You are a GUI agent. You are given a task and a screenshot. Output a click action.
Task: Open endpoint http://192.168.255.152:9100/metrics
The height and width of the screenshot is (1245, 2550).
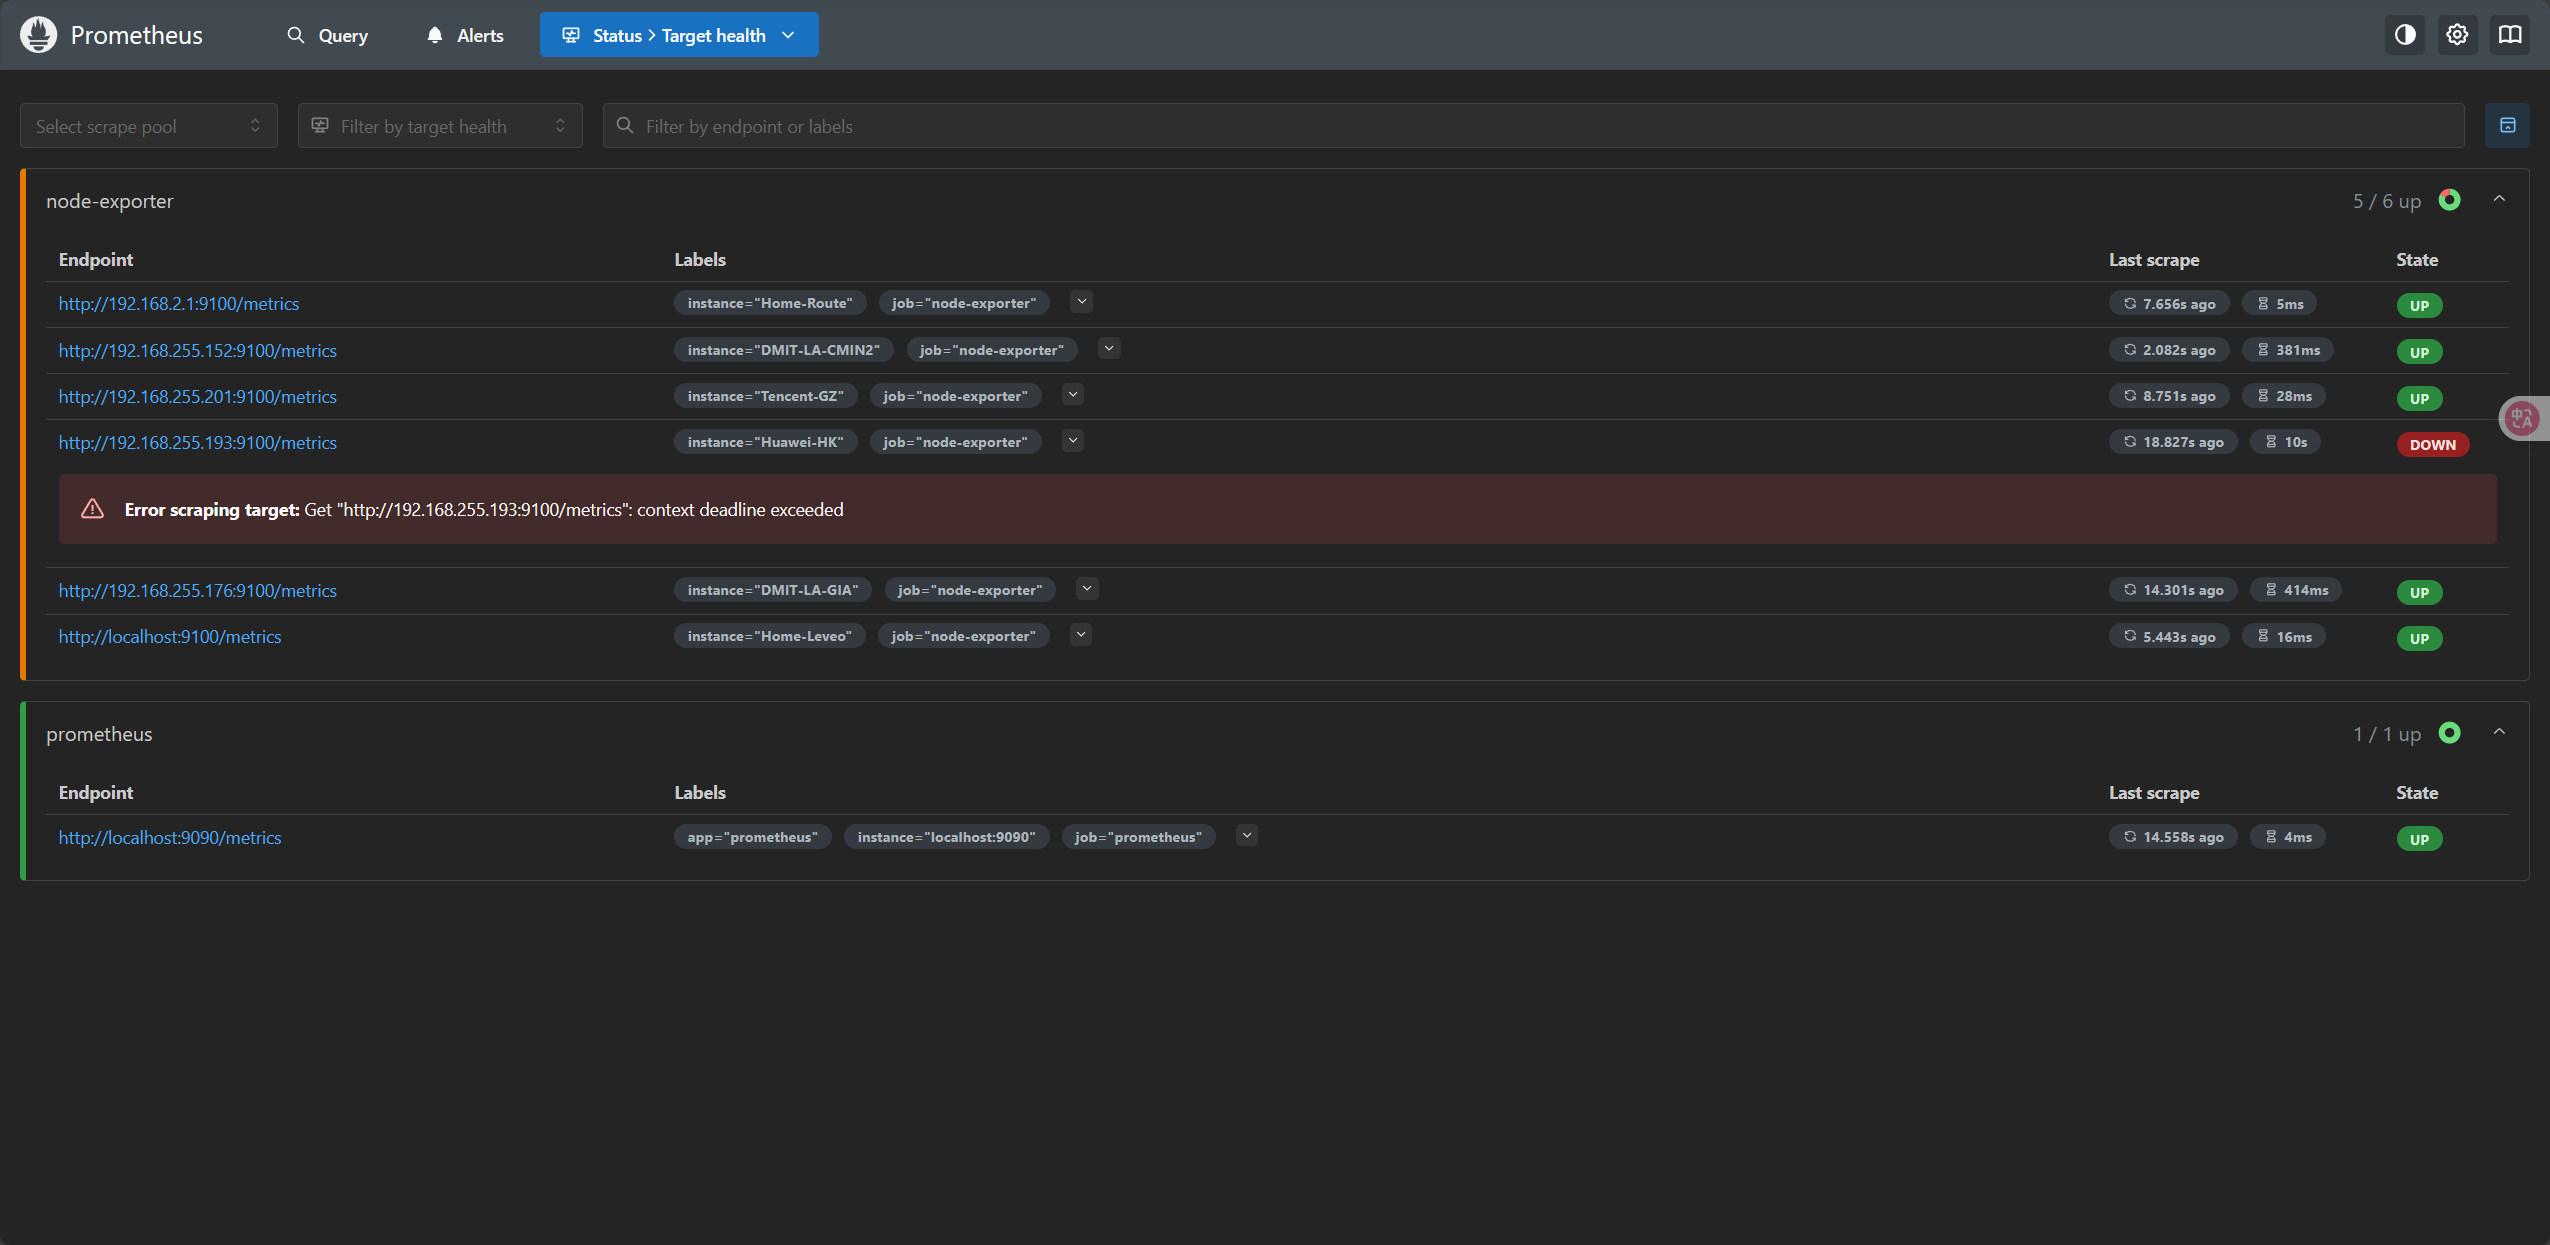(x=198, y=350)
